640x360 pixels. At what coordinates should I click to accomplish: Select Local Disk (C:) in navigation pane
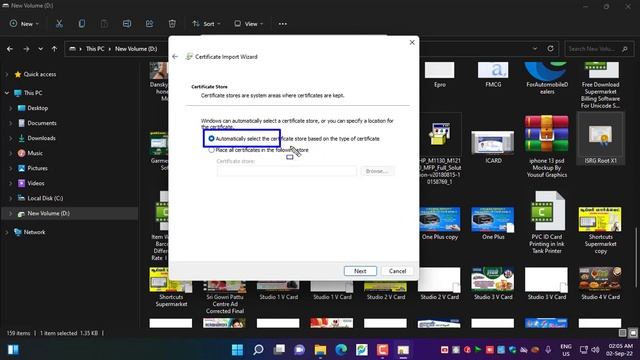(x=45, y=198)
